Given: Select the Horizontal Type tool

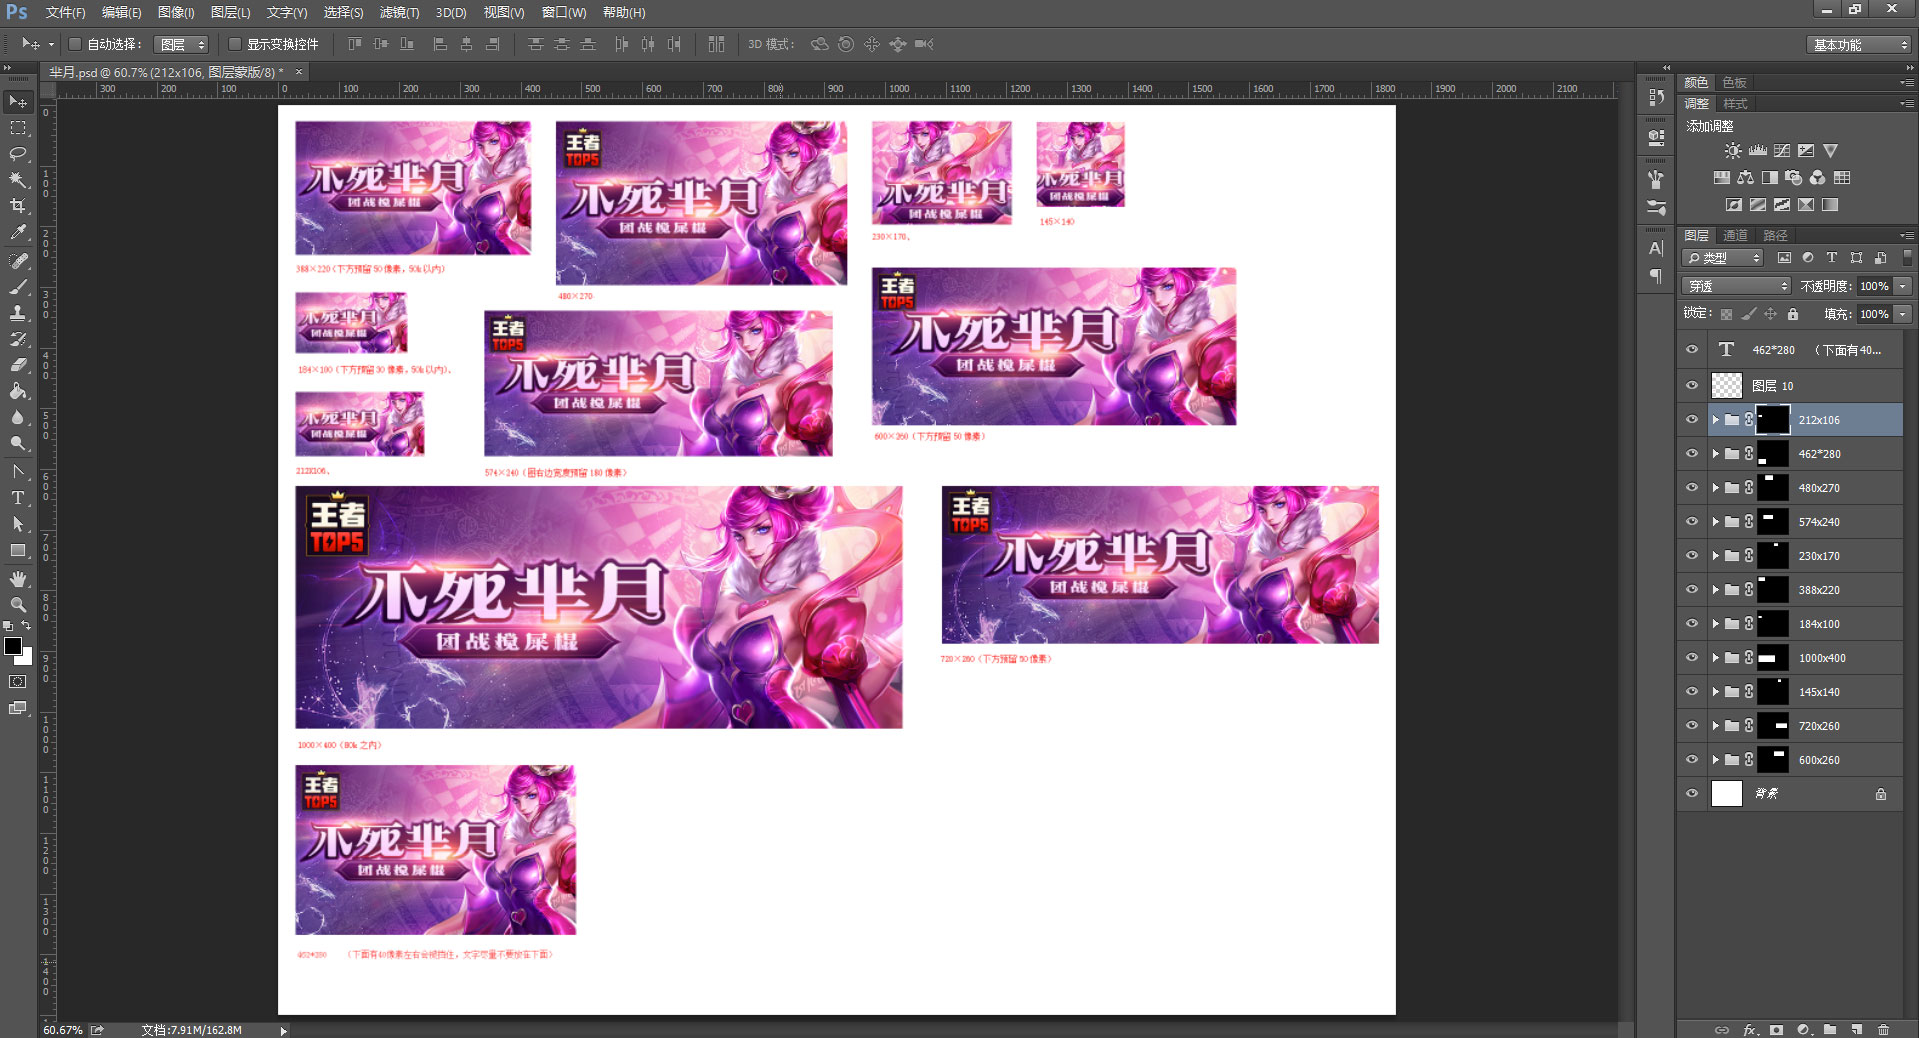Looking at the screenshot, I should 18,498.
